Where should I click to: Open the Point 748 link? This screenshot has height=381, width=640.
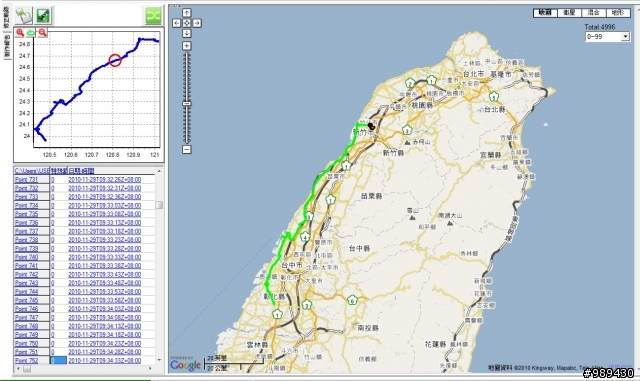(x=26, y=326)
